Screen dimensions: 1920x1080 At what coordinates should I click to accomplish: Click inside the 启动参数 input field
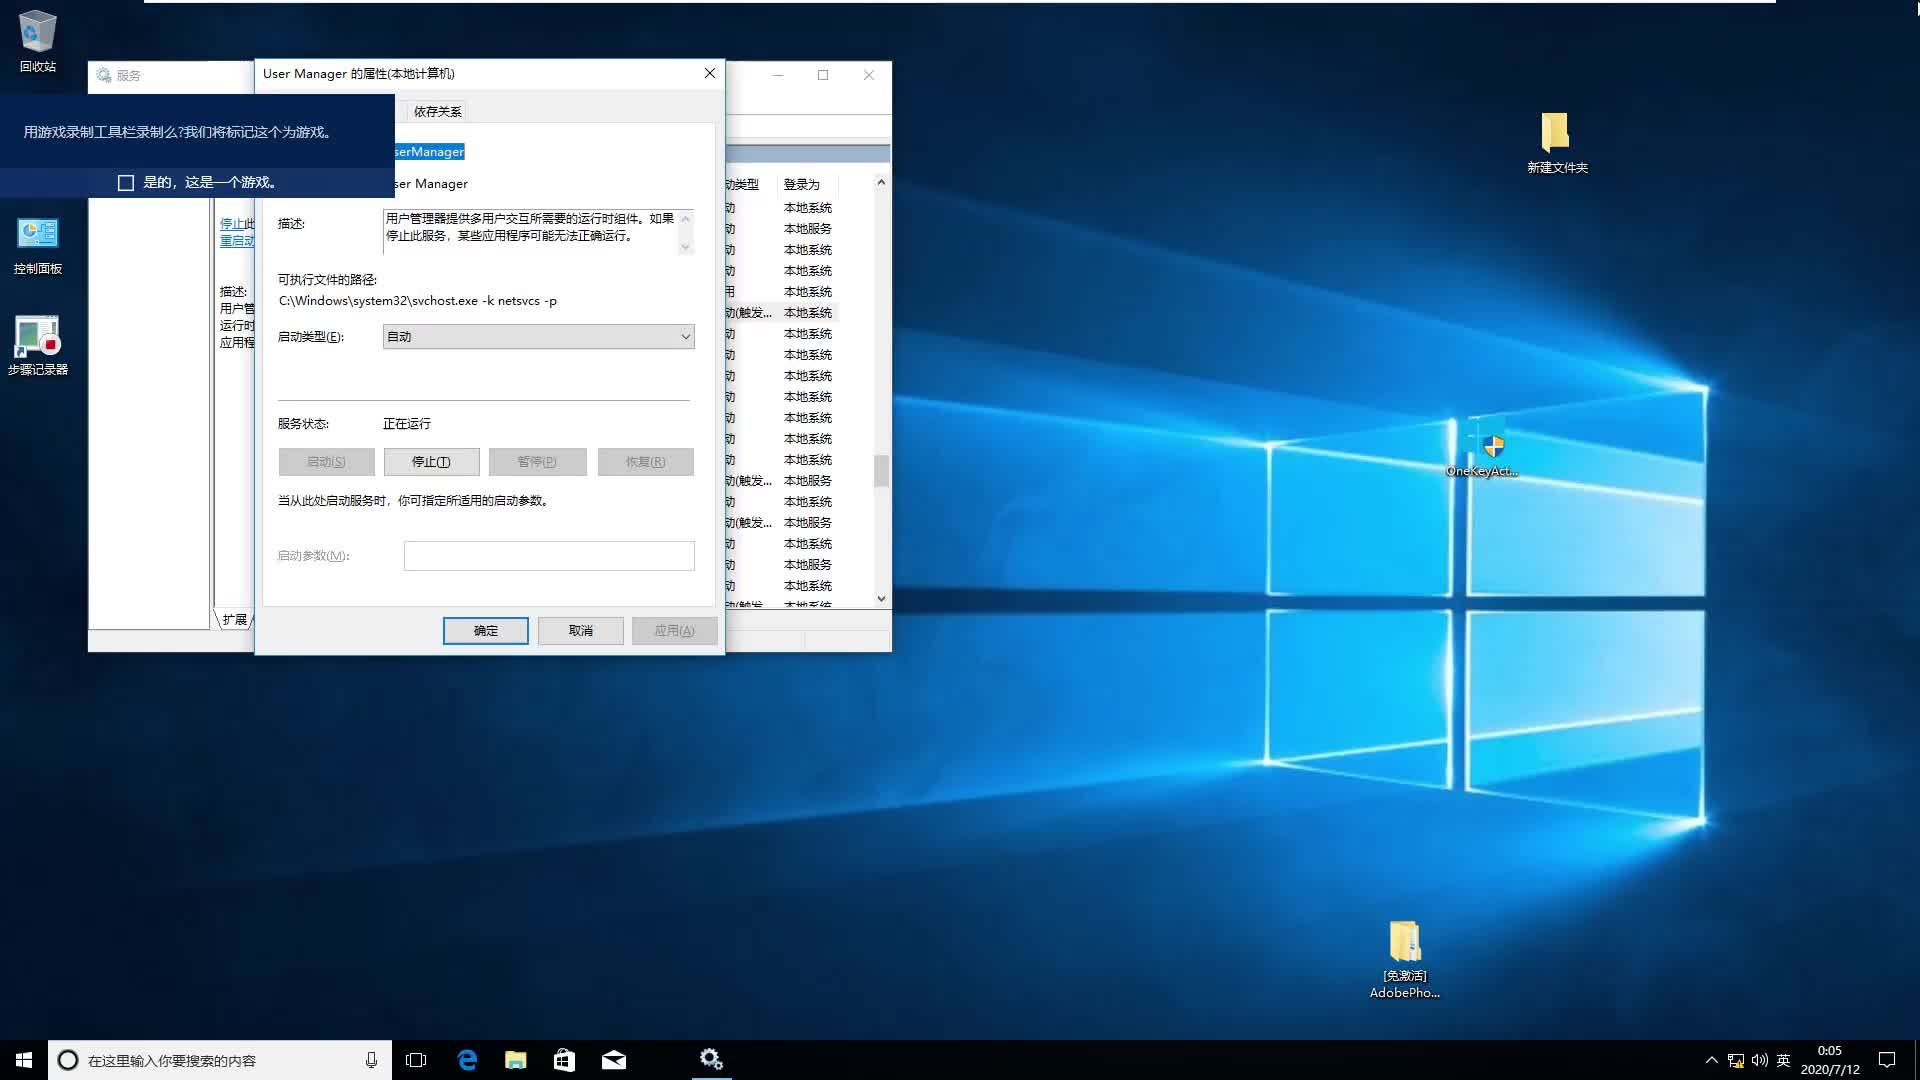coord(549,555)
